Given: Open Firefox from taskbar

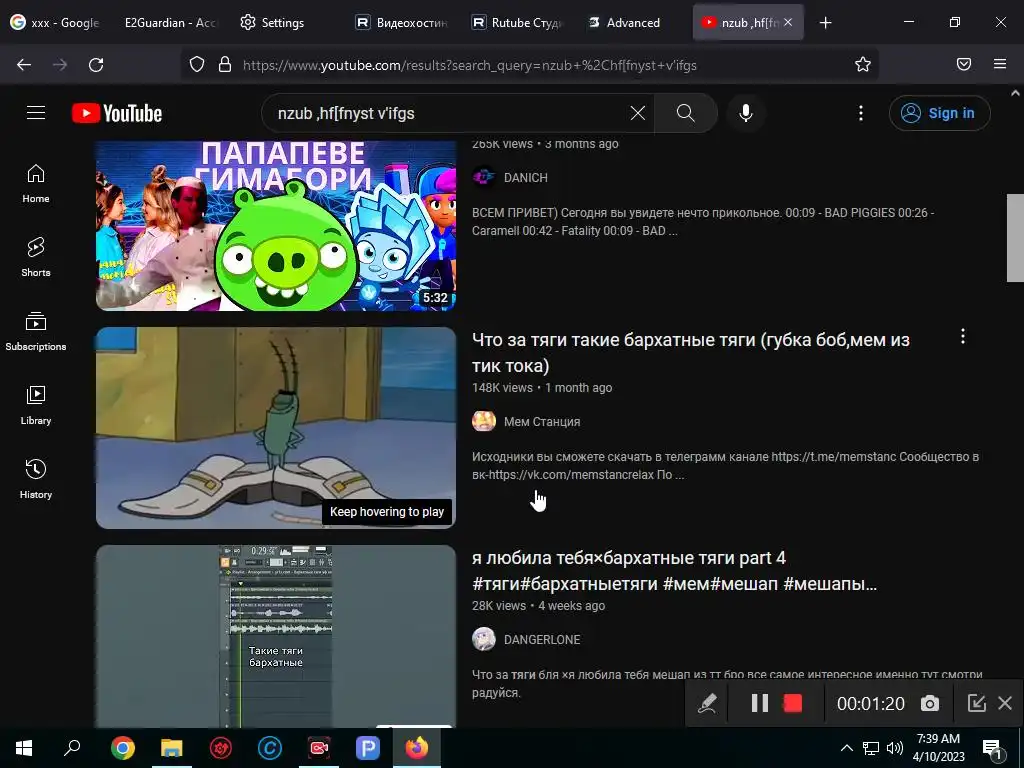Looking at the screenshot, I should (417, 748).
